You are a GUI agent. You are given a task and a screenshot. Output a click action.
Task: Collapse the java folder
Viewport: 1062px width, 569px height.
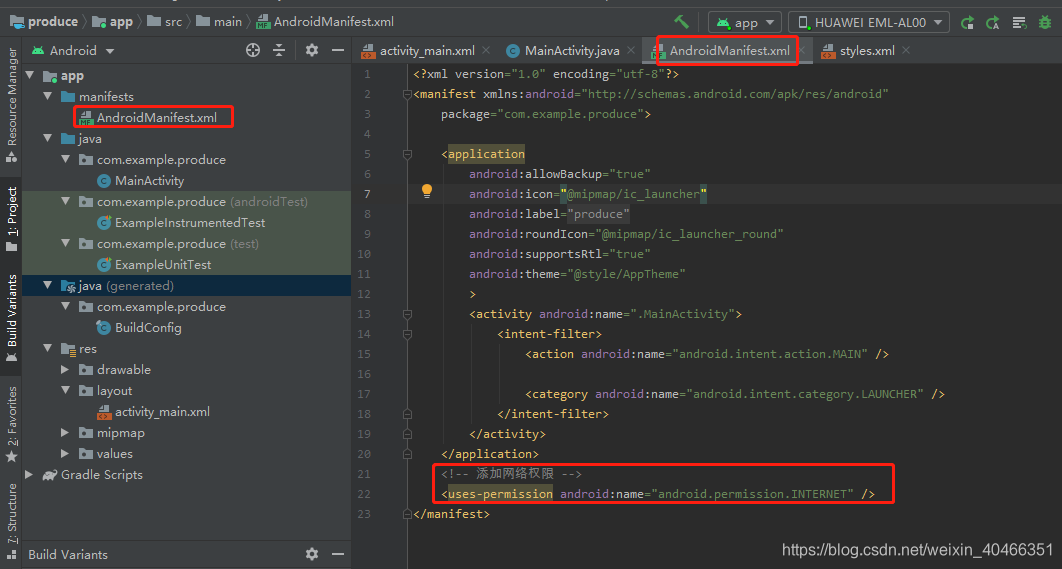[x=47, y=138]
